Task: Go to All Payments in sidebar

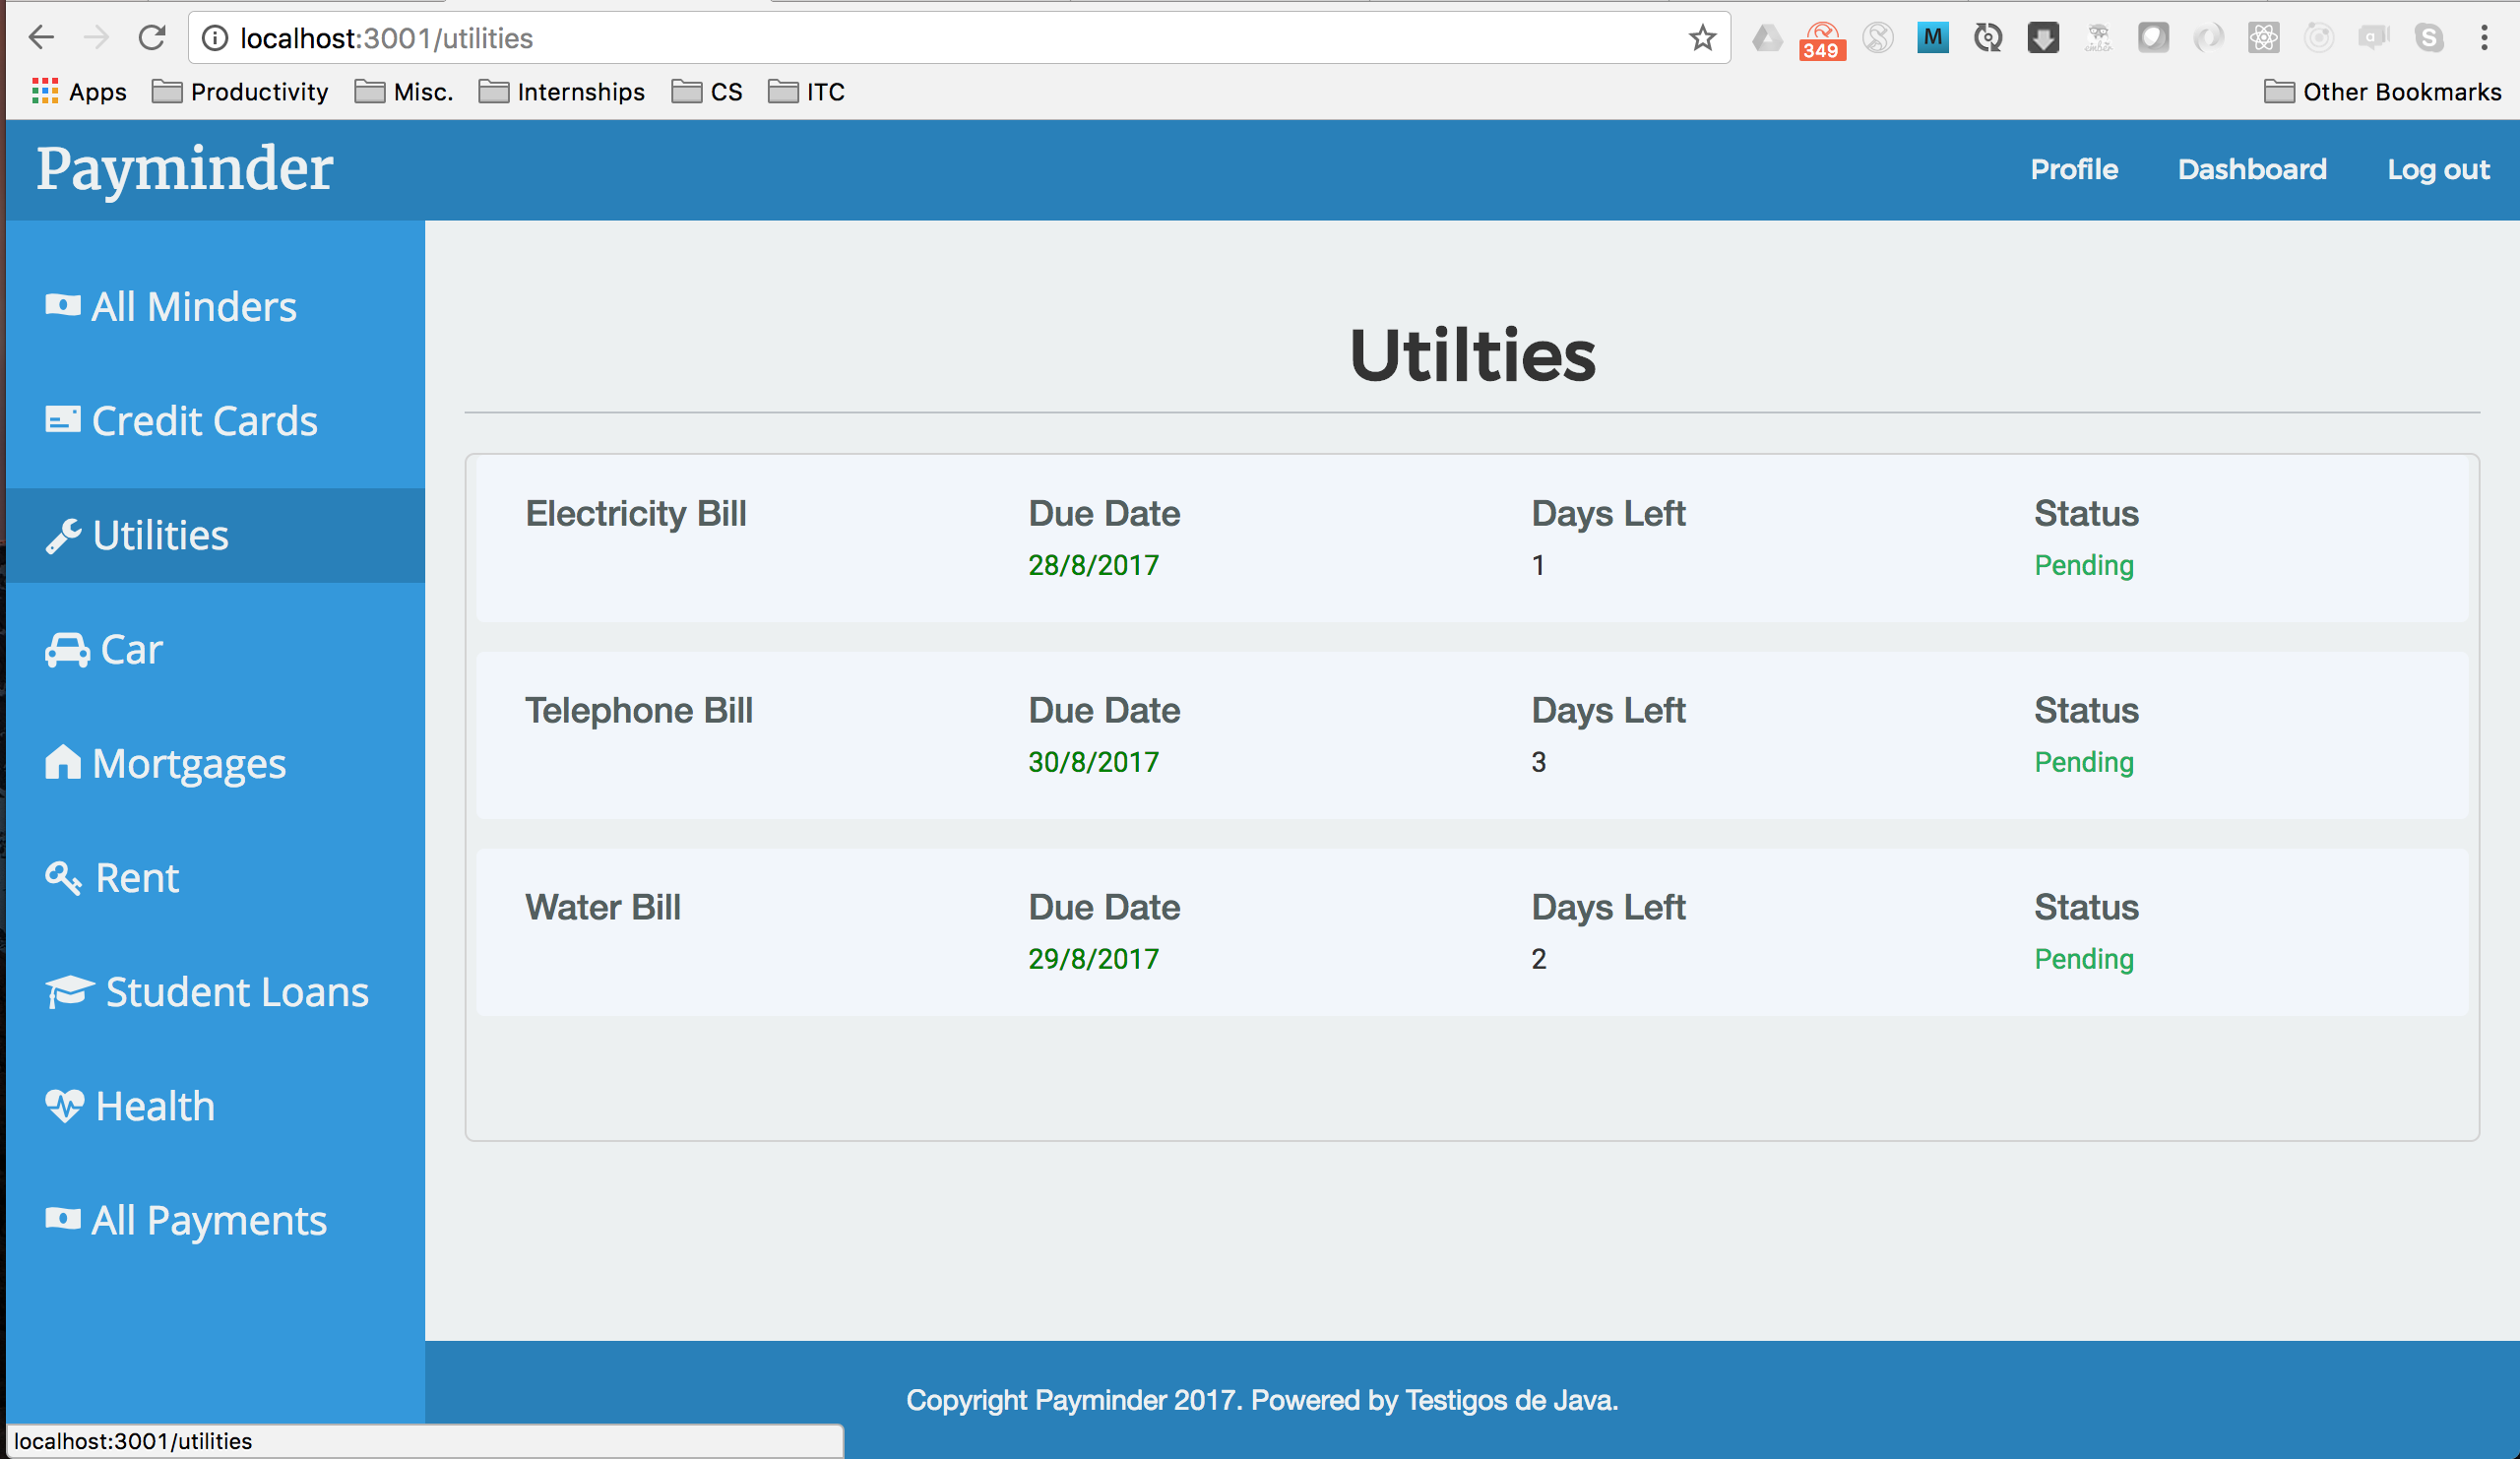Action: point(208,1220)
